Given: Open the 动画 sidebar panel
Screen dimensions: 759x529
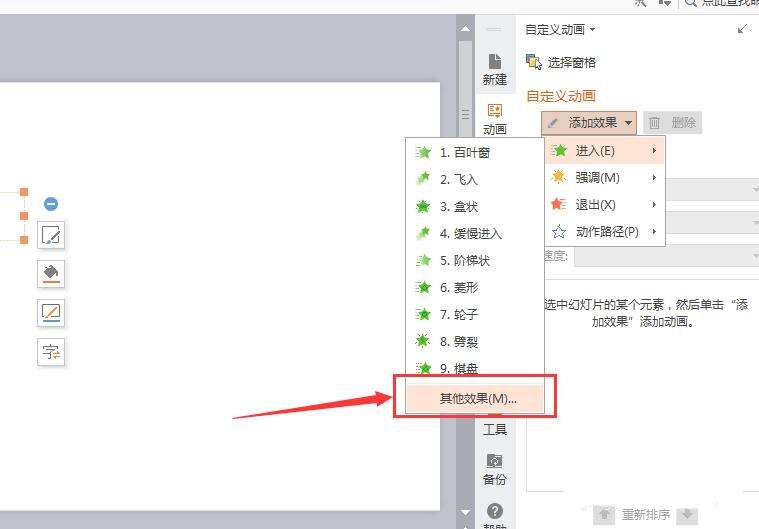Looking at the screenshot, I should (x=495, y=120).
